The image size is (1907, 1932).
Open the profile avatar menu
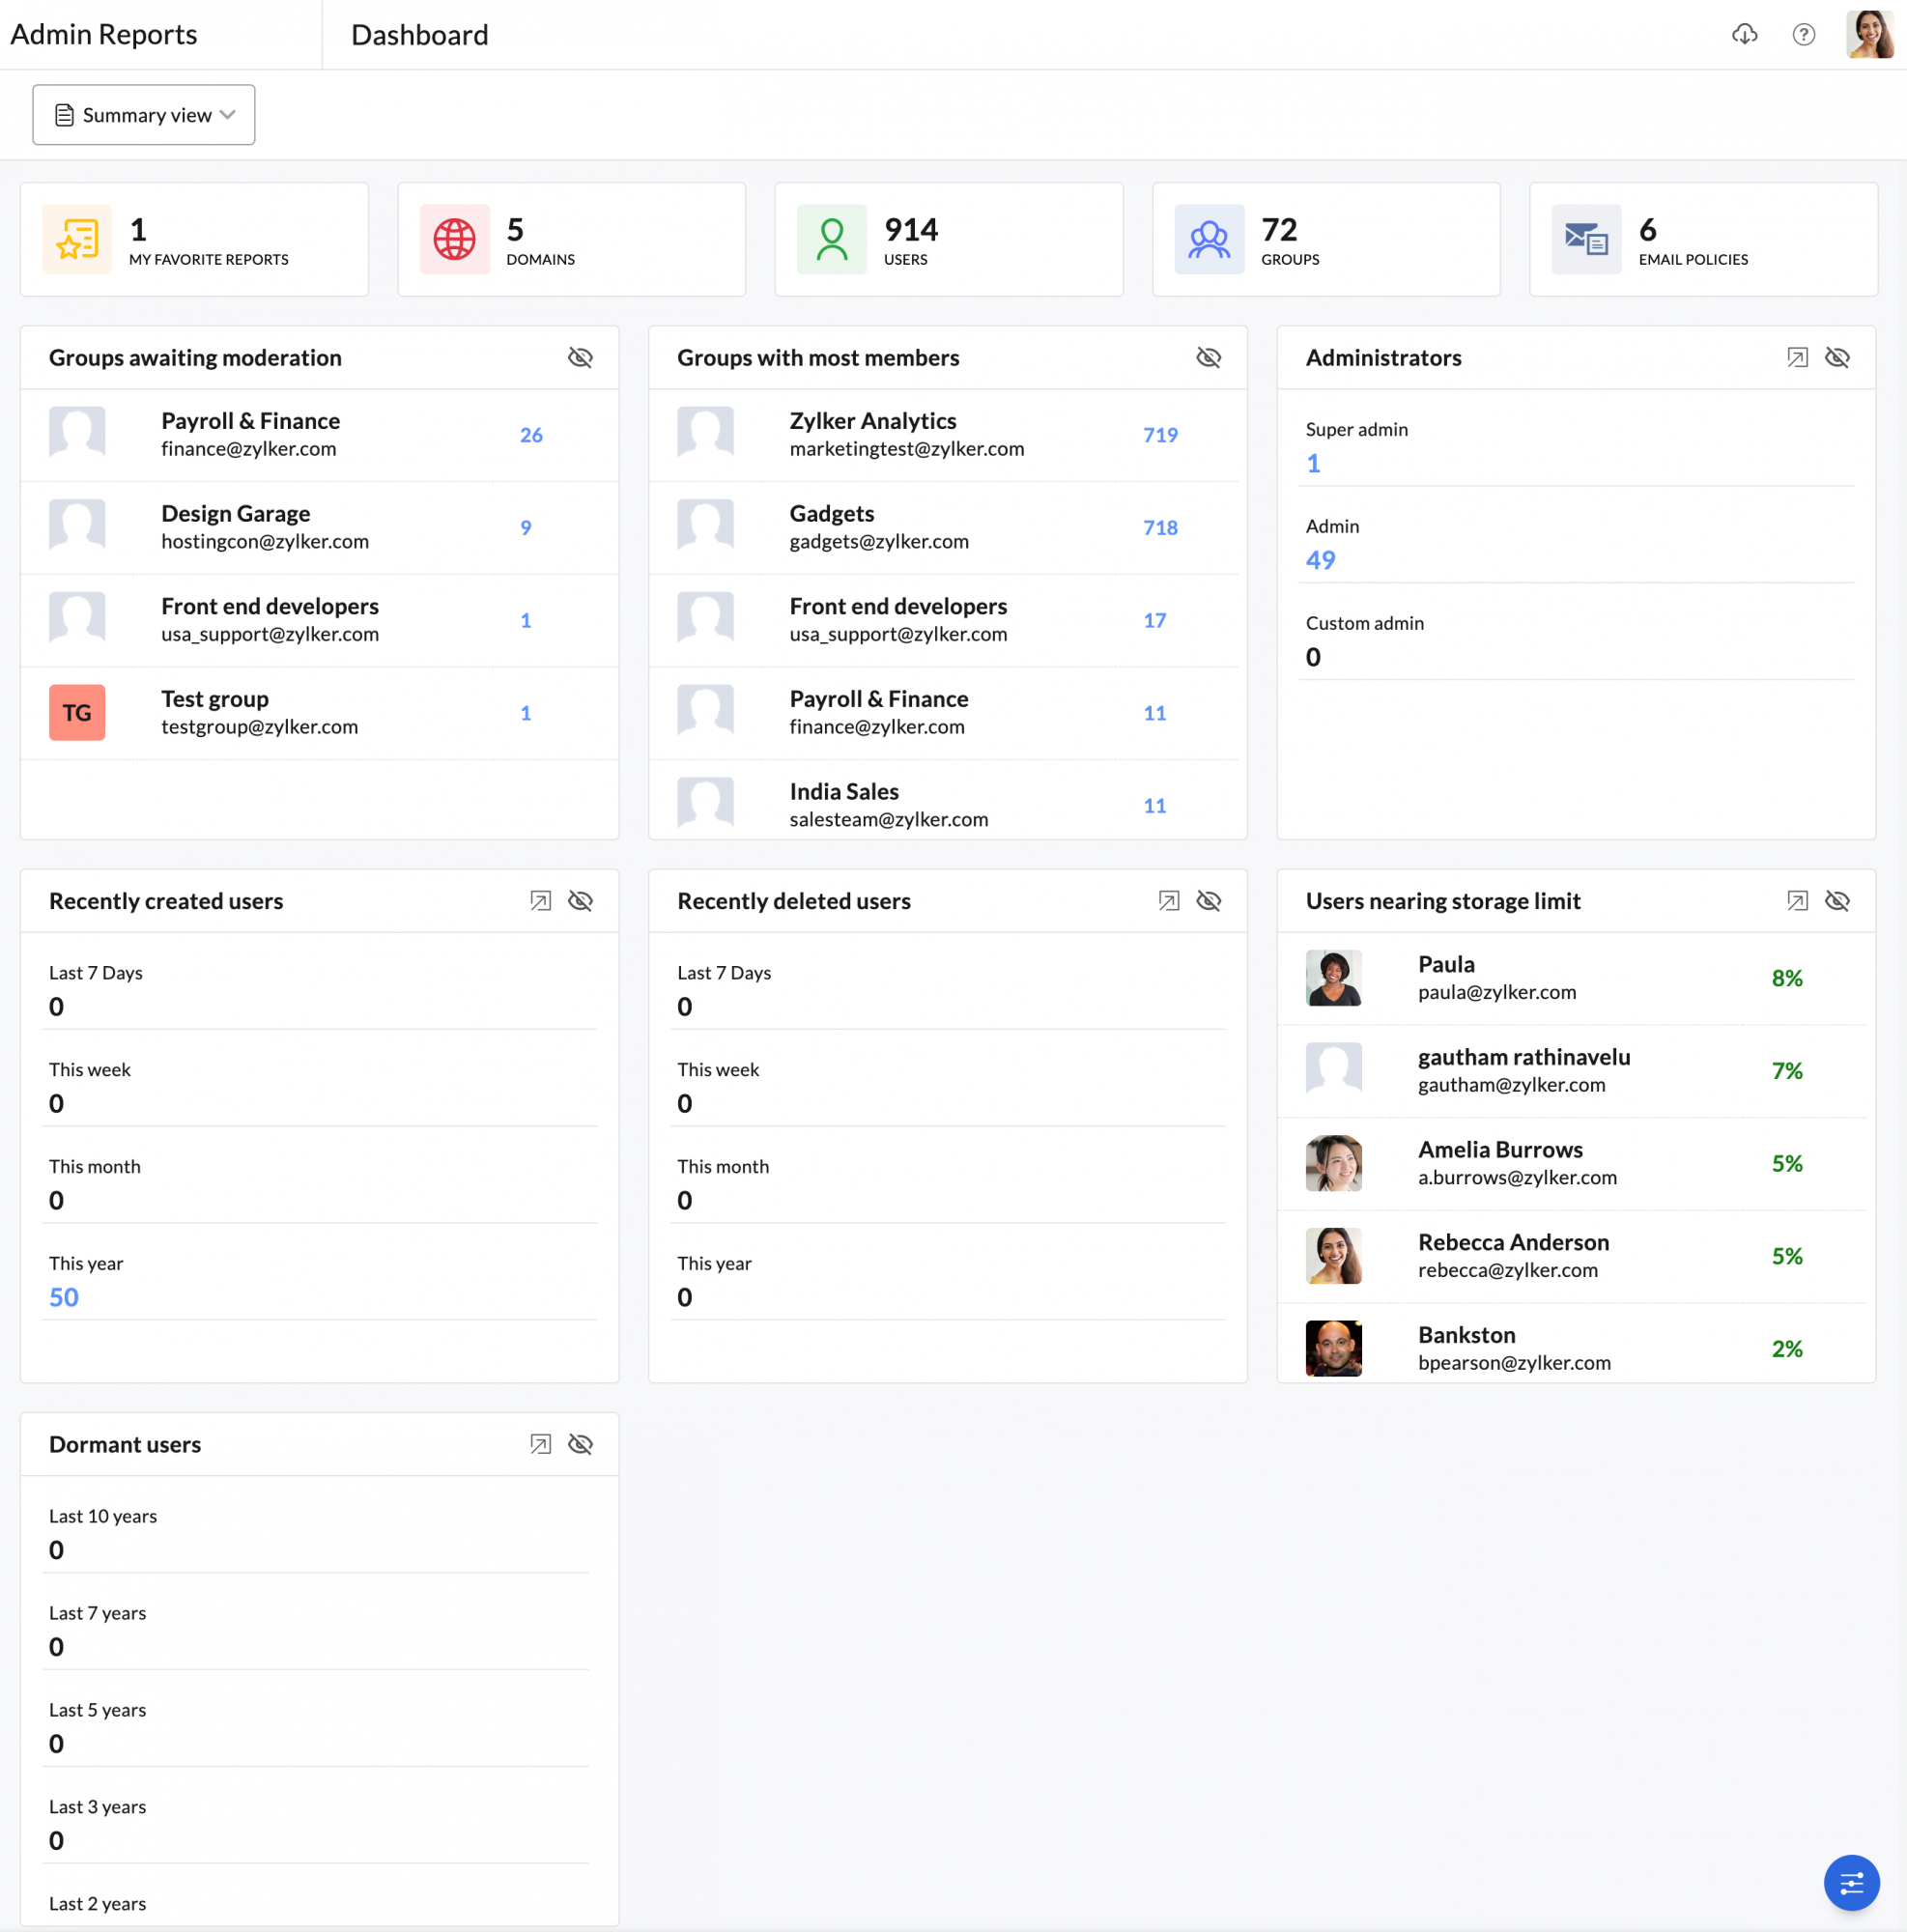pos(1869,35)
